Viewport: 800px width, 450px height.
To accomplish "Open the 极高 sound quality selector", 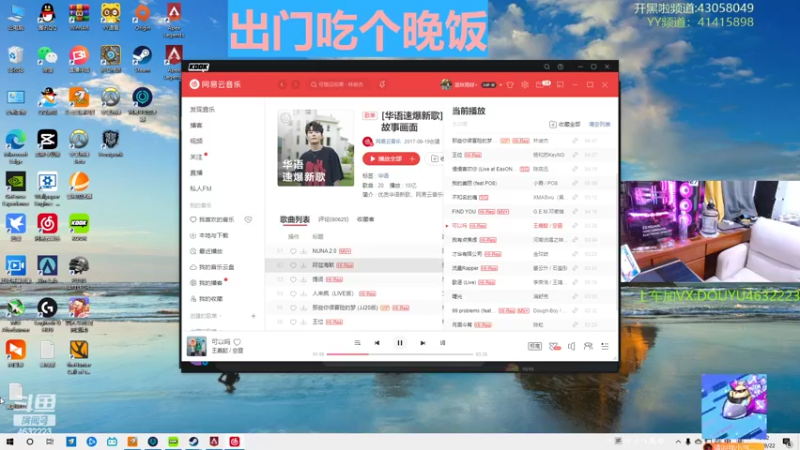I will (x=534, y=346).
